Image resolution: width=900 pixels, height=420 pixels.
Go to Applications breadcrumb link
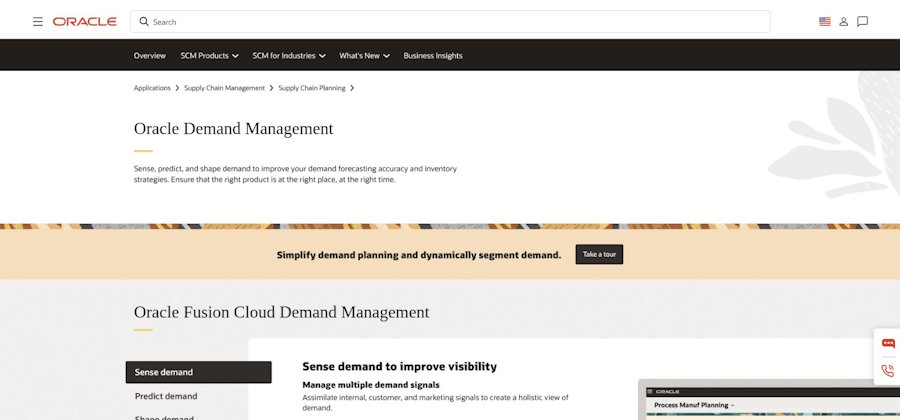[x=152, y=88]
